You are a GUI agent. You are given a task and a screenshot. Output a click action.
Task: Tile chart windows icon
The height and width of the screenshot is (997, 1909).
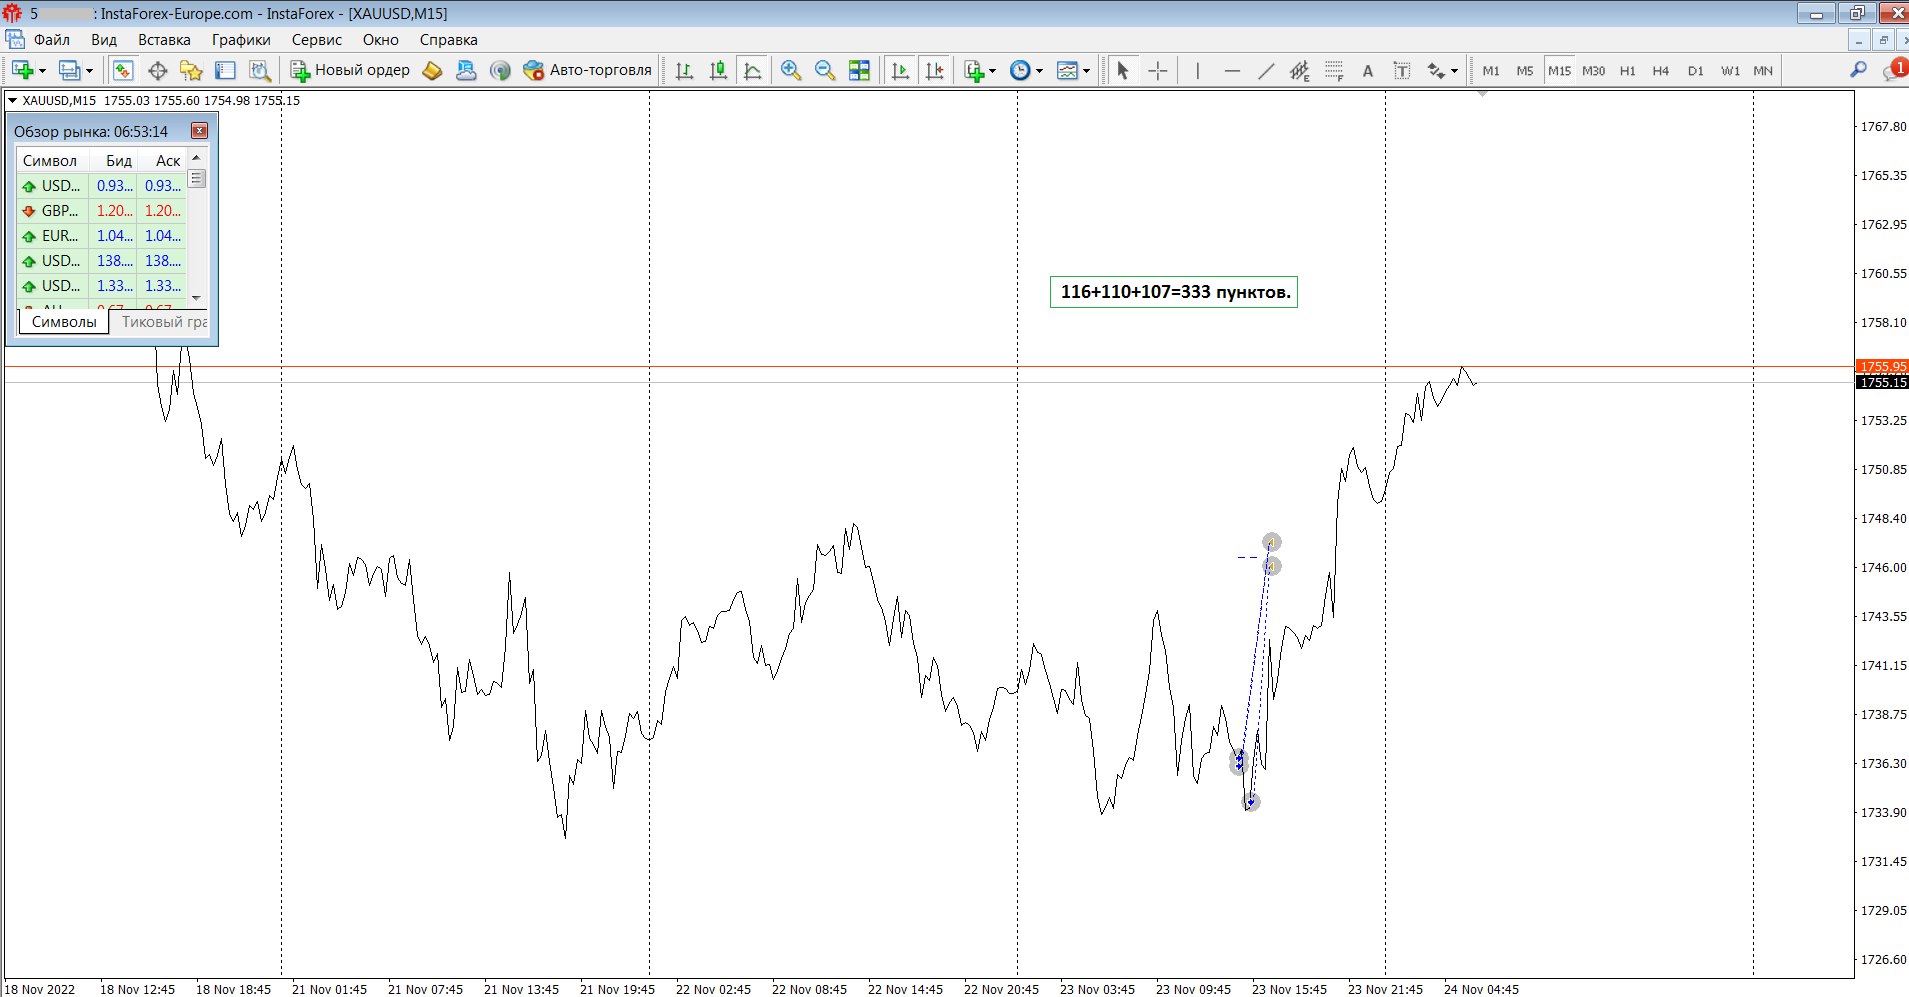(x=859, y=70)
